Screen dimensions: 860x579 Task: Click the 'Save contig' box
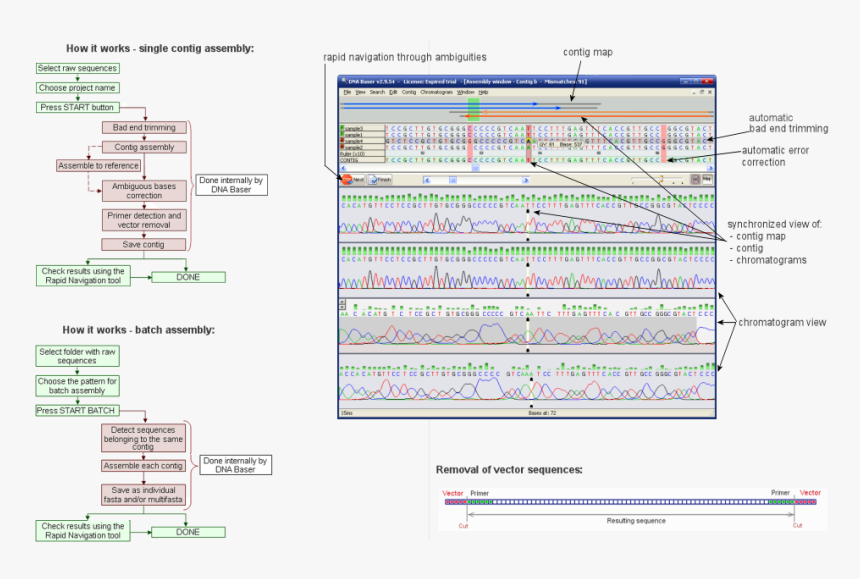(144, 245)
